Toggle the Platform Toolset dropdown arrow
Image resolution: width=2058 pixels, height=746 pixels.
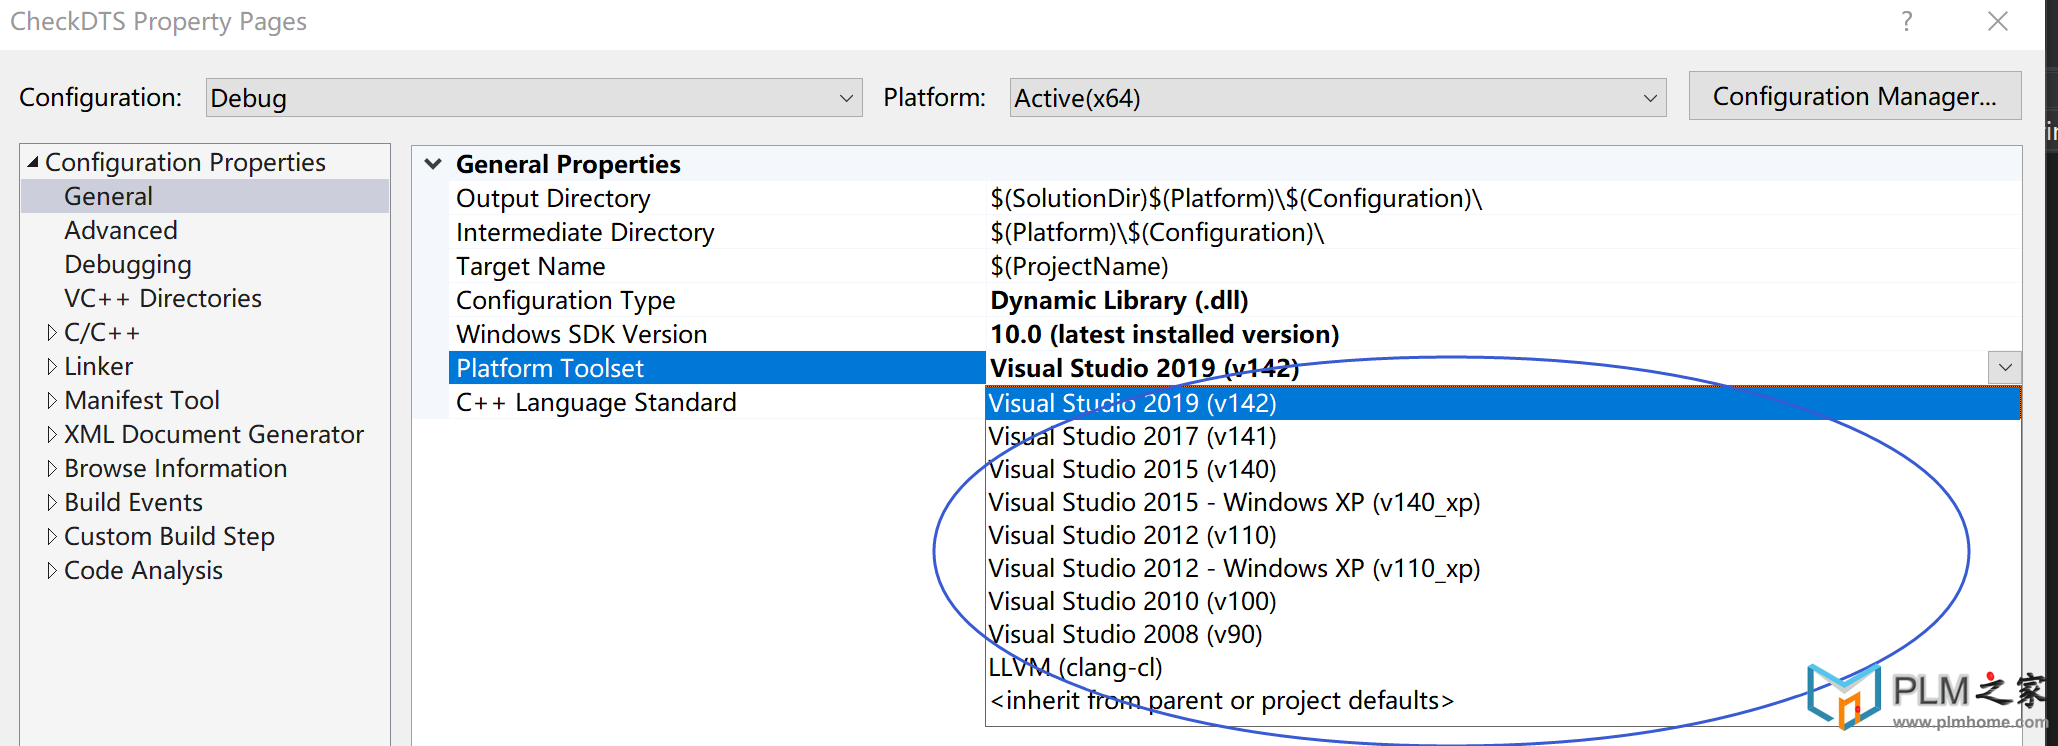(2005, 367)
